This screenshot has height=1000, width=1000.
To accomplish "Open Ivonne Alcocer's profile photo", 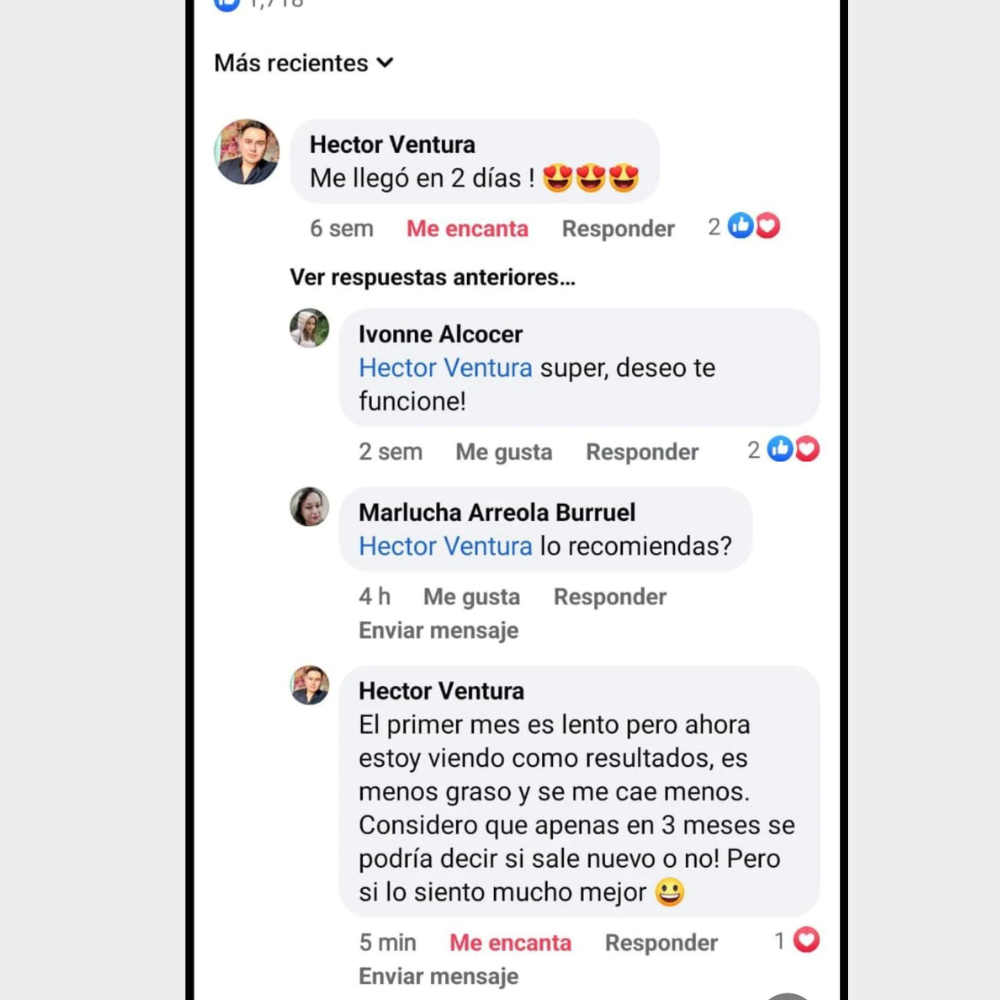I will pos(309,328).
